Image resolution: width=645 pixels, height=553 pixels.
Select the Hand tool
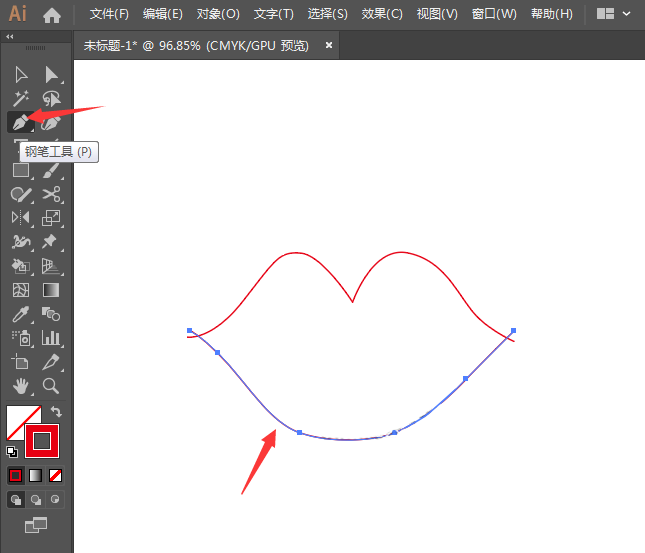click(19, 385)
